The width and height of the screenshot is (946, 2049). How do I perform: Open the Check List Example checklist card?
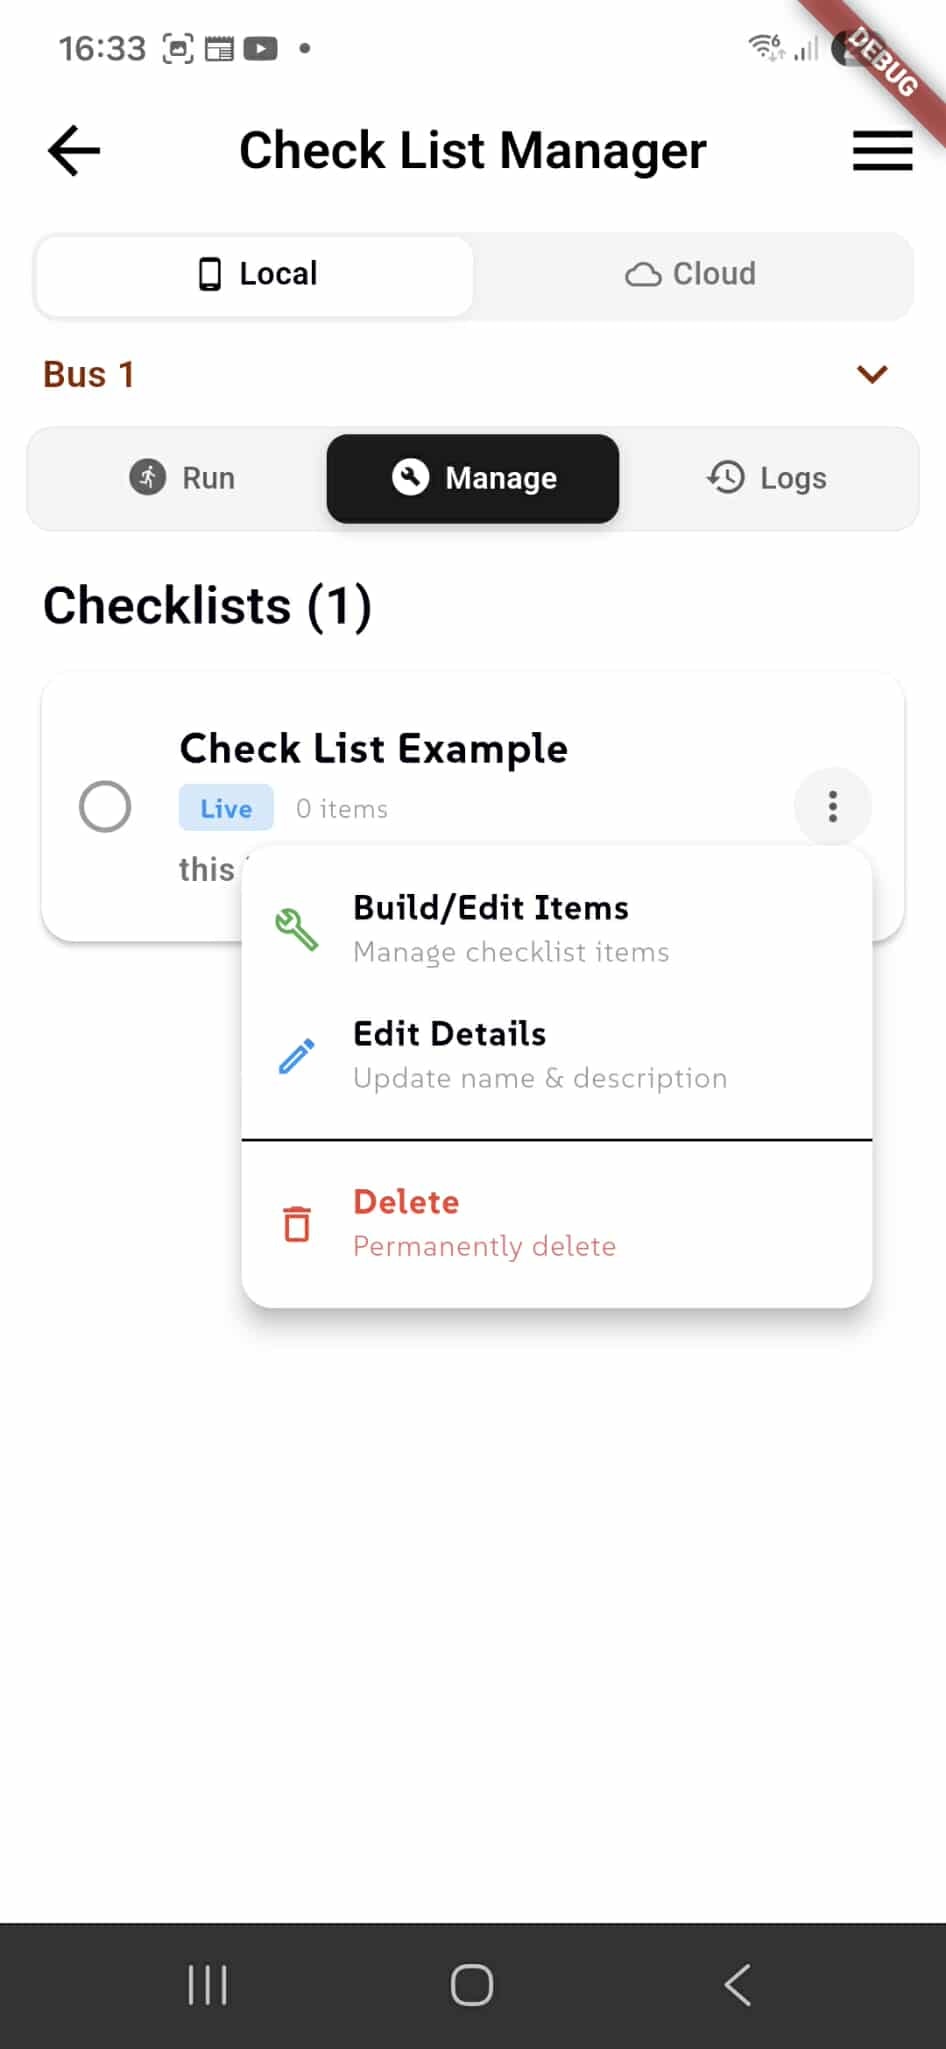373,748
